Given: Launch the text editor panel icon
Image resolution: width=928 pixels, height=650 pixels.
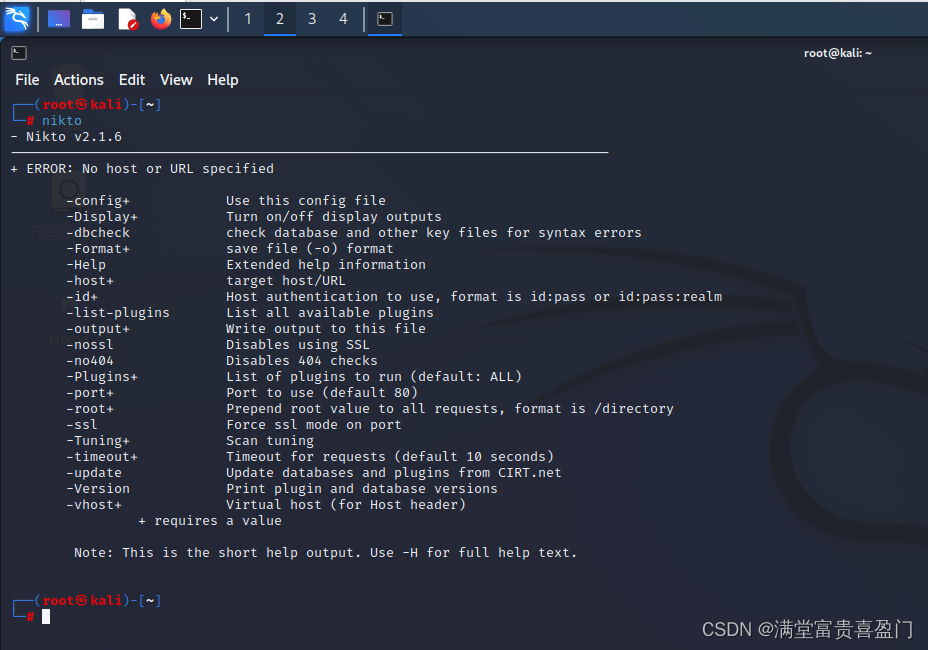Looking at the screenshot, I should (x=128, y=19).
